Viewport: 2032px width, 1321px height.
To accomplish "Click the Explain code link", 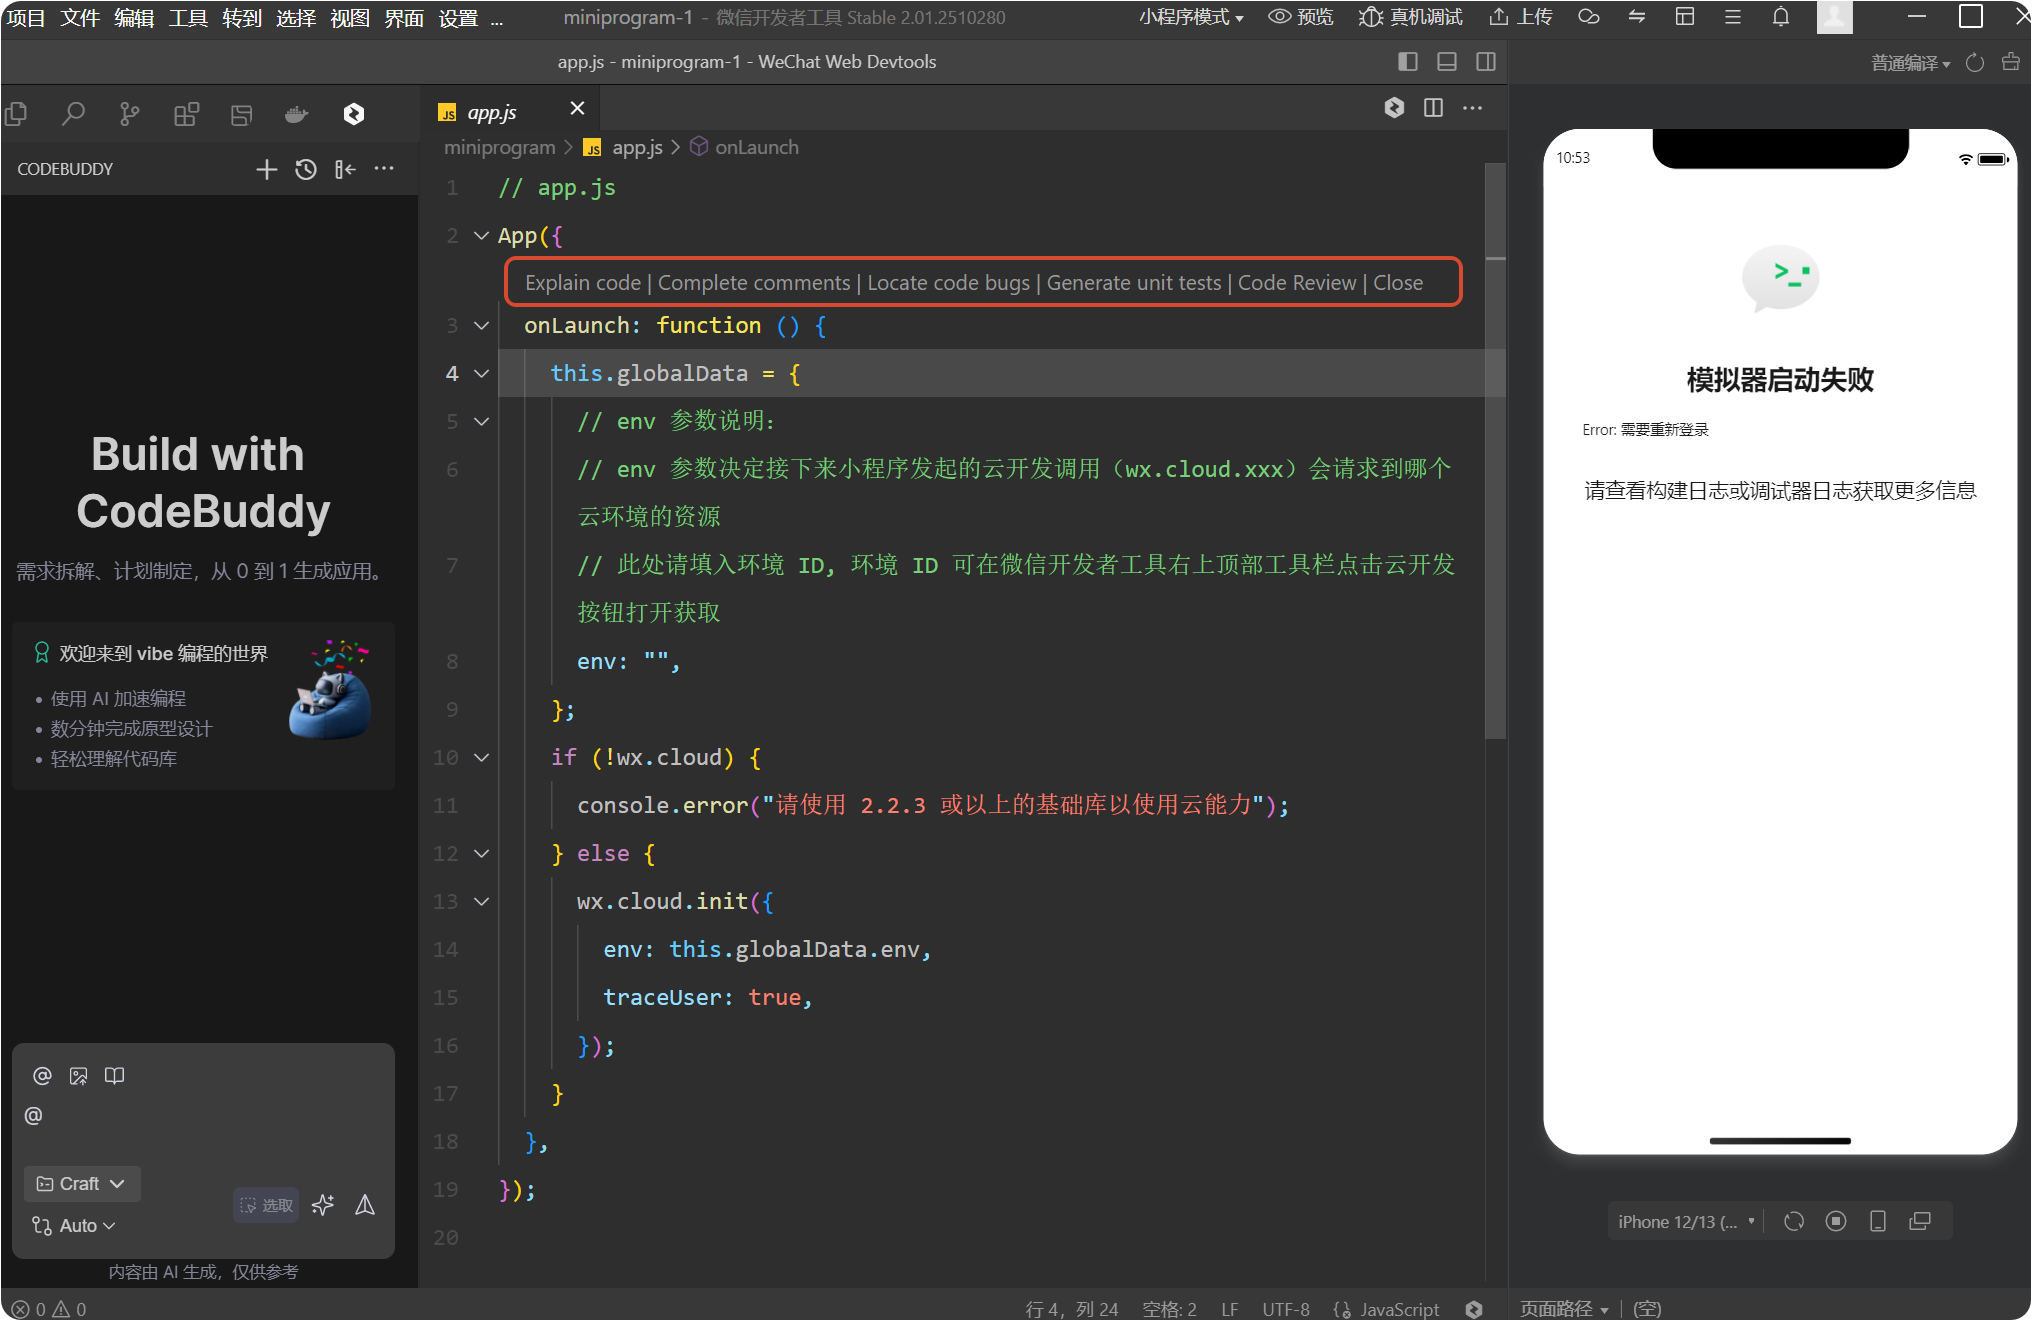I will point(583,283).
